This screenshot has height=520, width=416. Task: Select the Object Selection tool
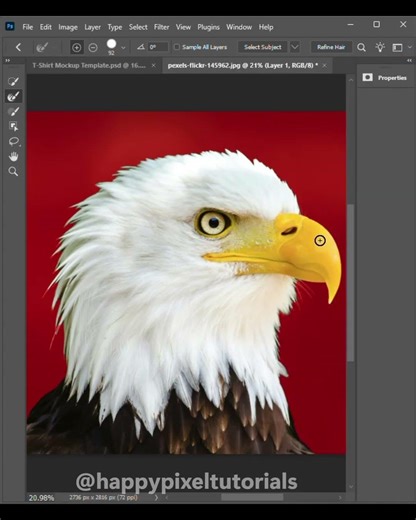coord(13,127)
